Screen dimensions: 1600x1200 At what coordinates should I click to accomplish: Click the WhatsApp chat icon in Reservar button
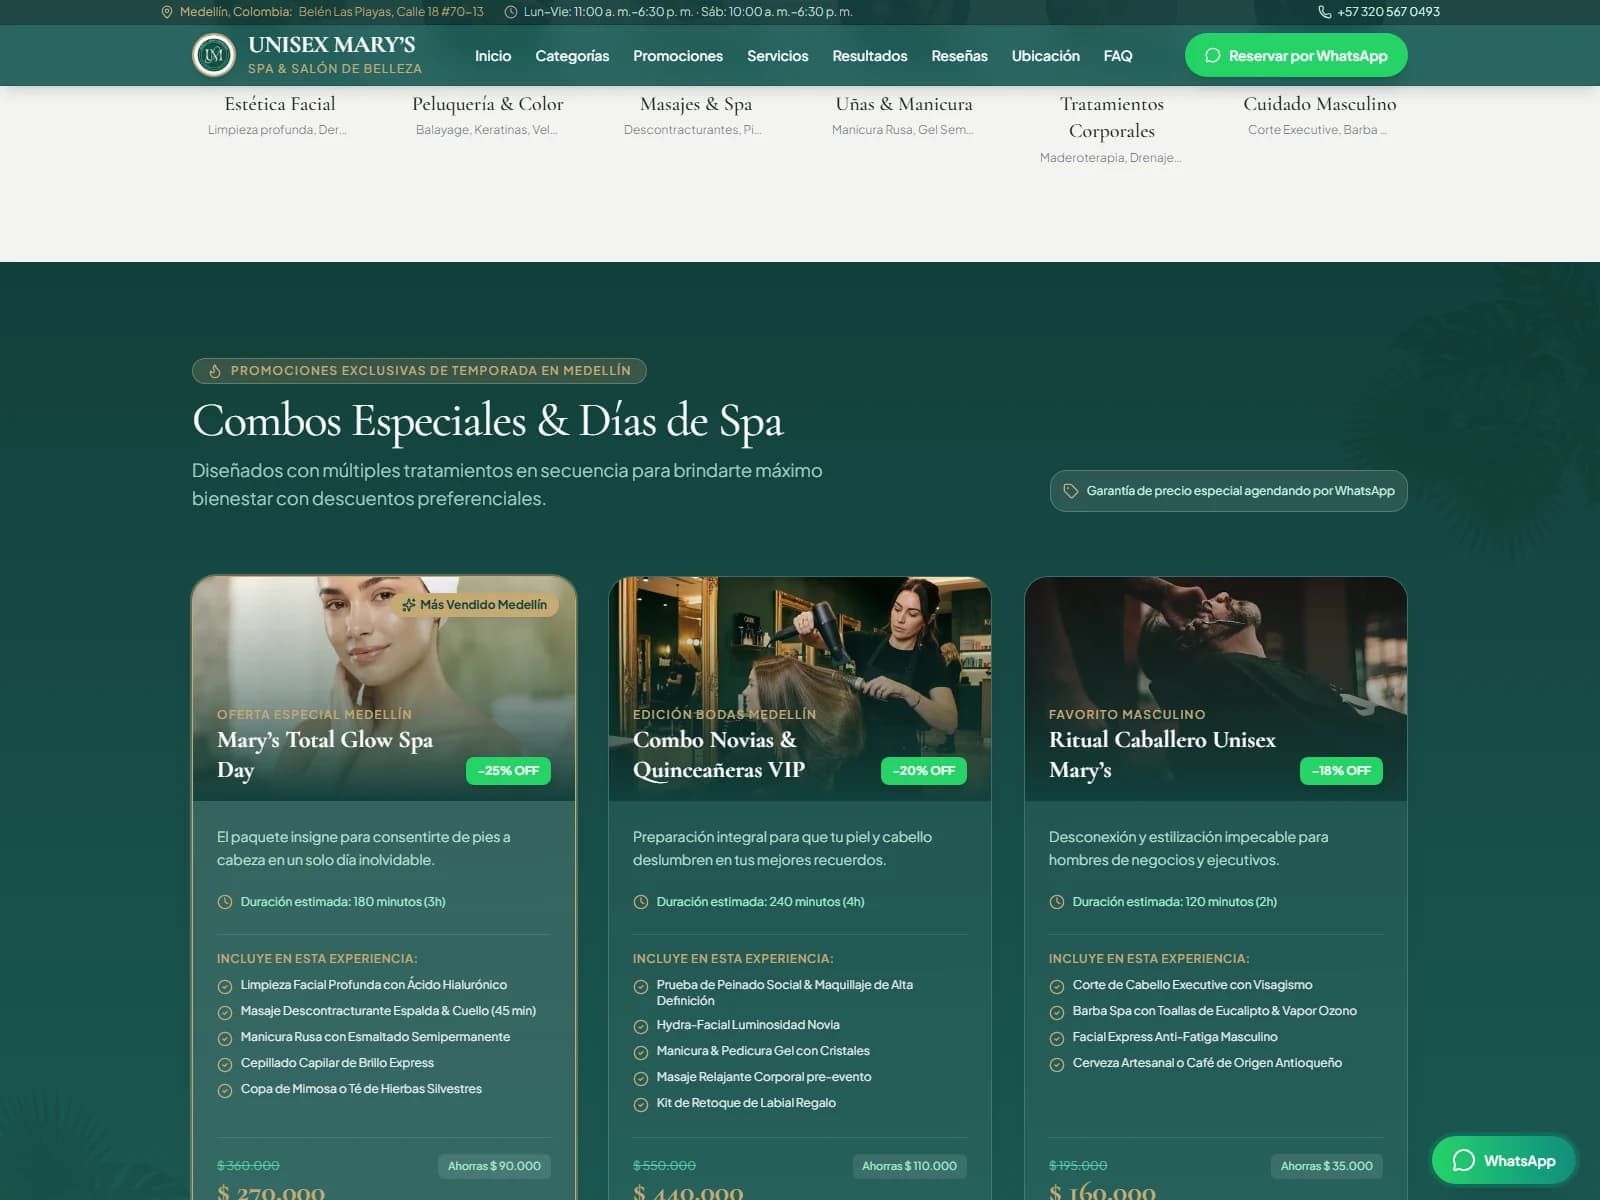1212,56
